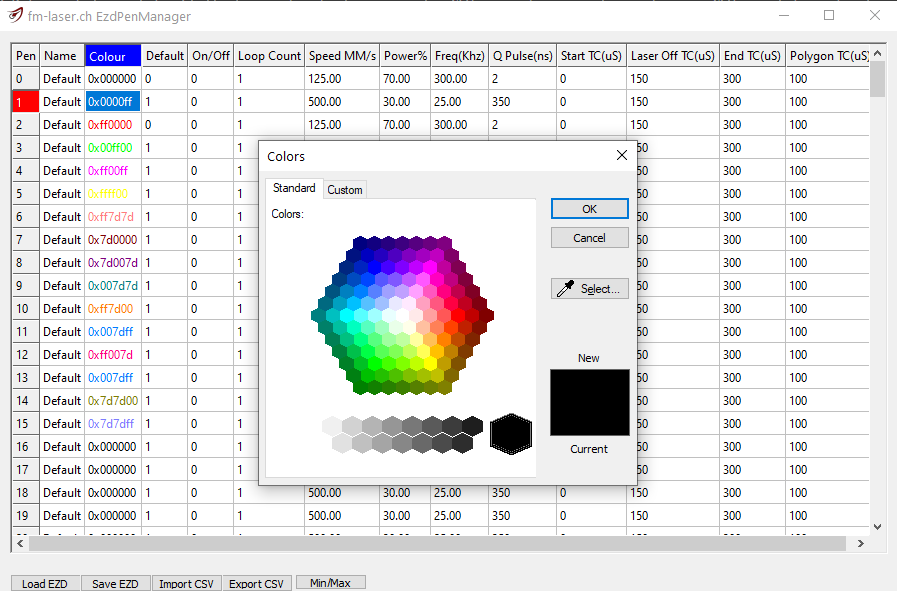The width and height of the screenshot is (897, 591).
Task: Click Q Pulse value 350 in pen 19 row
Action: pos(522,515)
